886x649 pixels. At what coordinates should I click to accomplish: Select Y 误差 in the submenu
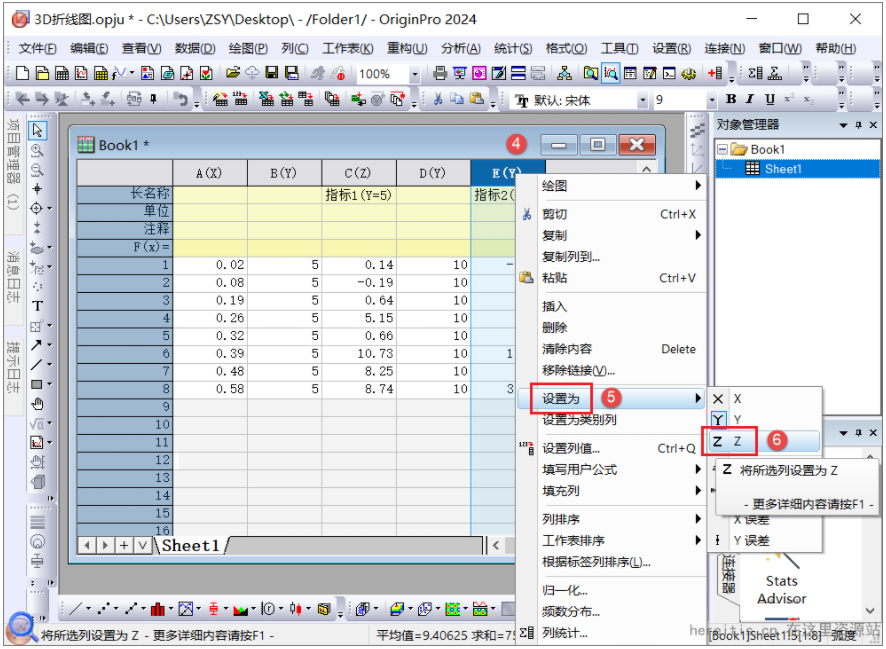764,541
